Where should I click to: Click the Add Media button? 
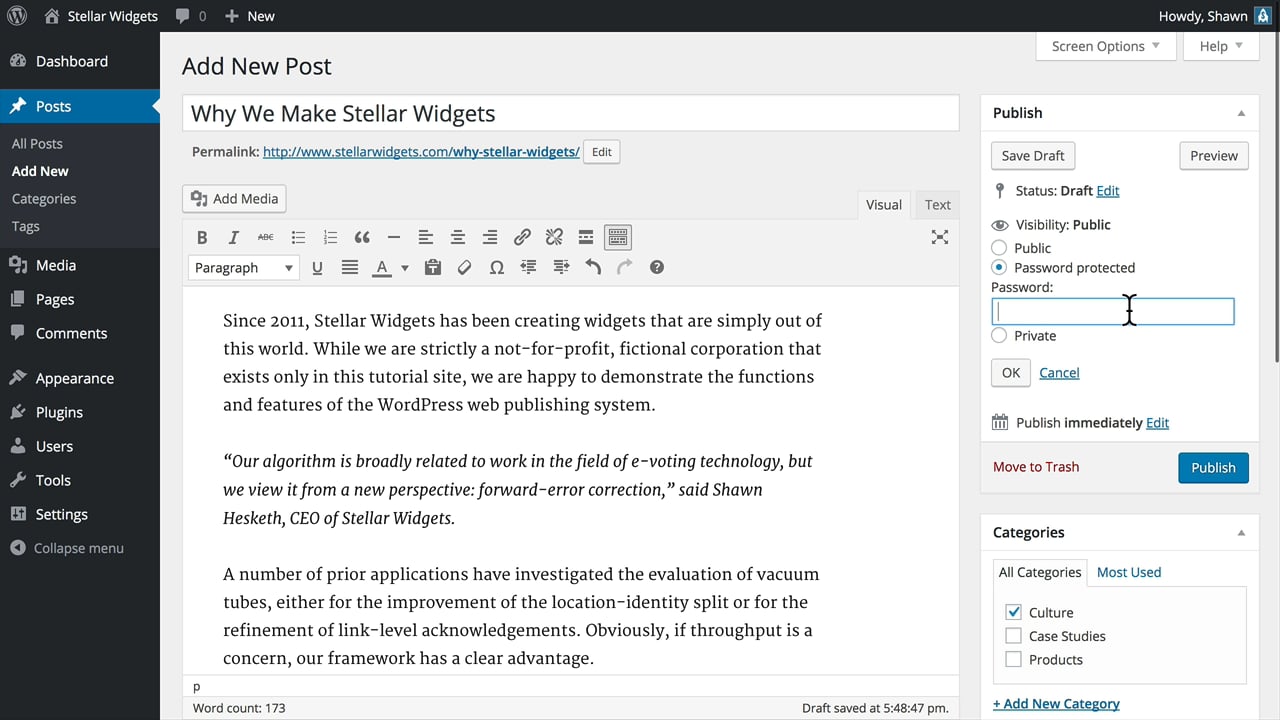tap(234, 199)
